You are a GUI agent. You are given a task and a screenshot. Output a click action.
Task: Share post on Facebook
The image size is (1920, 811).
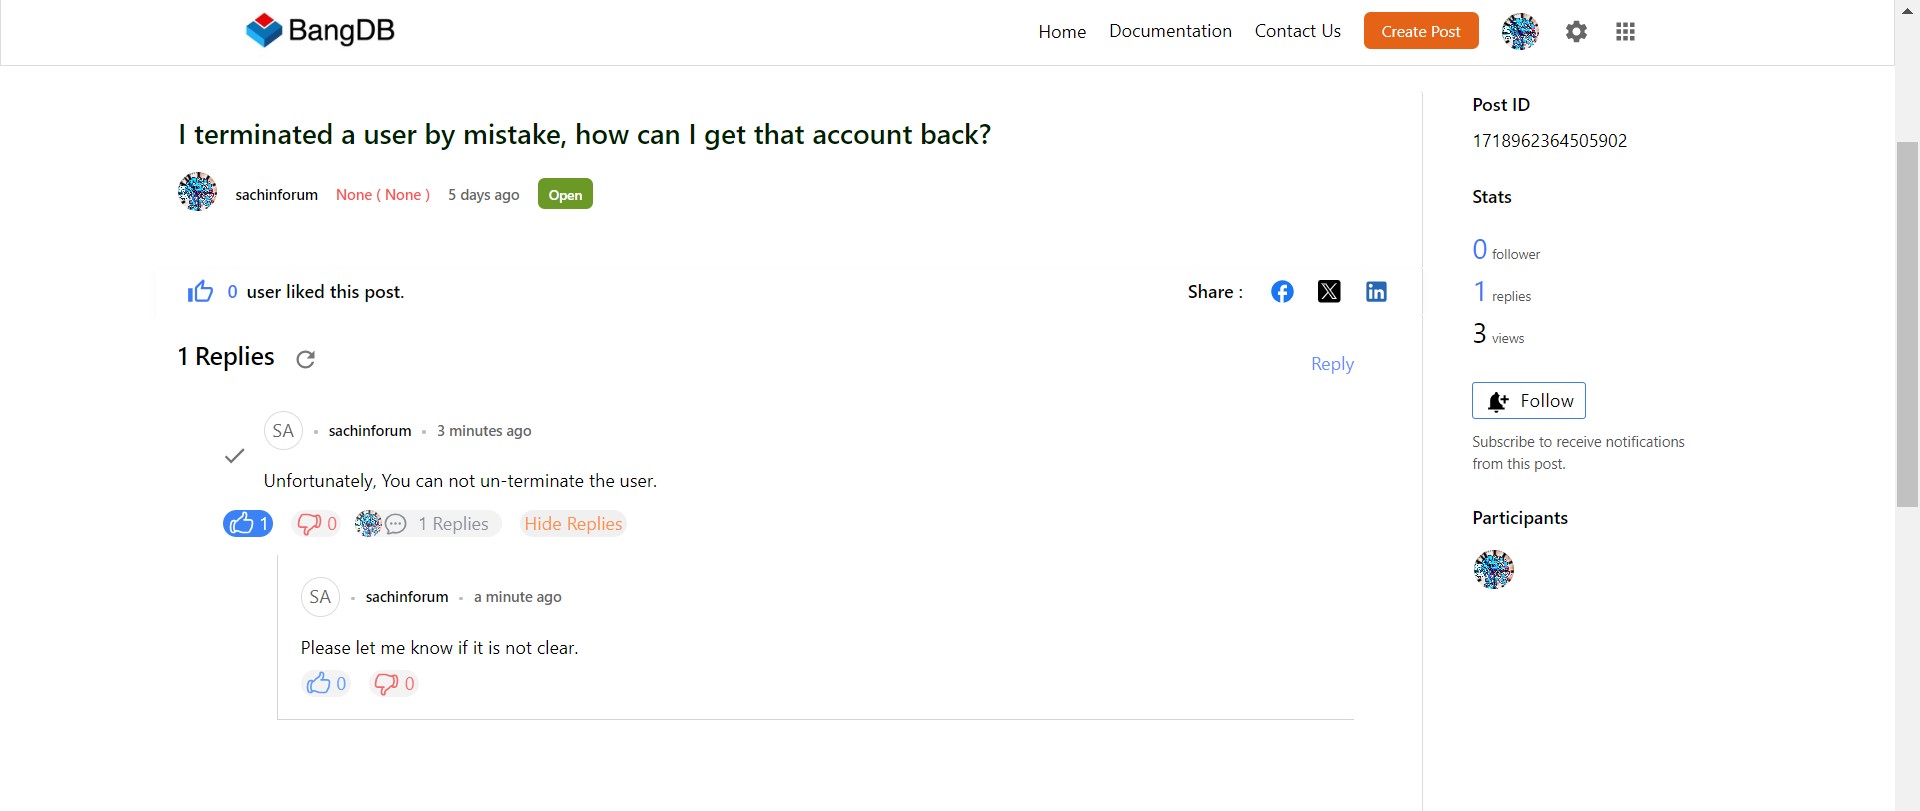(1282, 291)
